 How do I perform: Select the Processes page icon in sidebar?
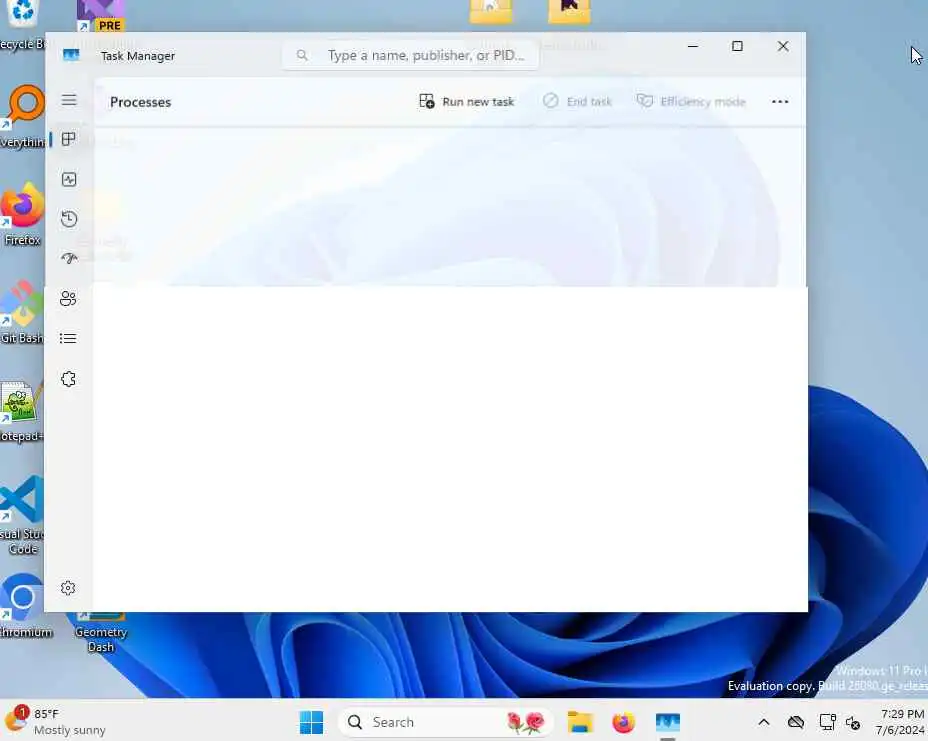(x=69, y=140)
